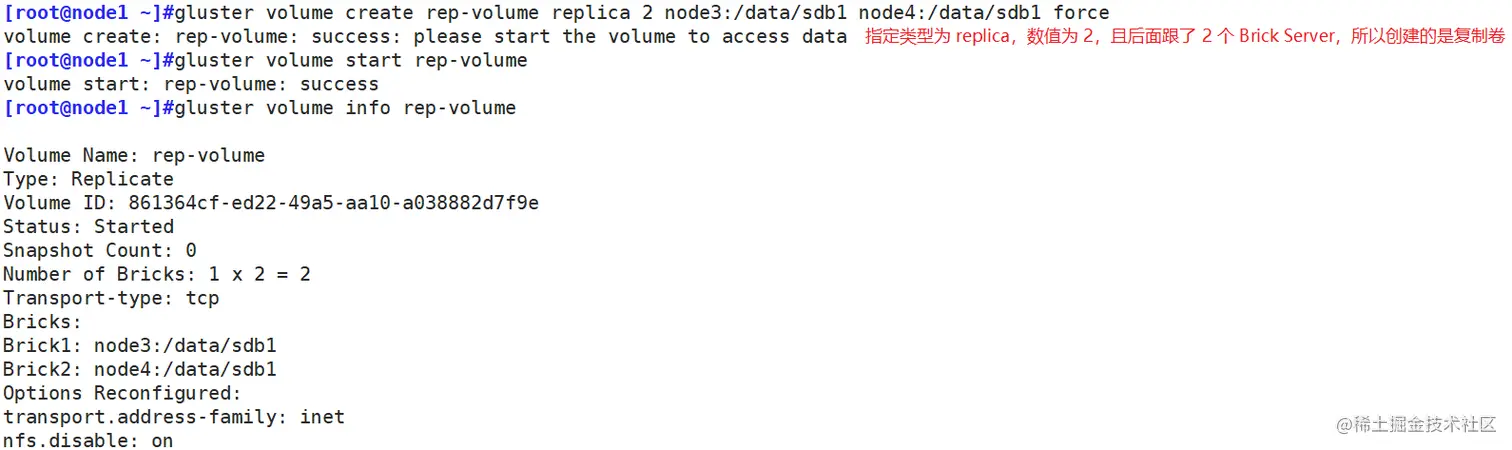This screenshot has height=450, width=1512.
Task: Click the 'Bricks:' heading line
Action: 43,322
